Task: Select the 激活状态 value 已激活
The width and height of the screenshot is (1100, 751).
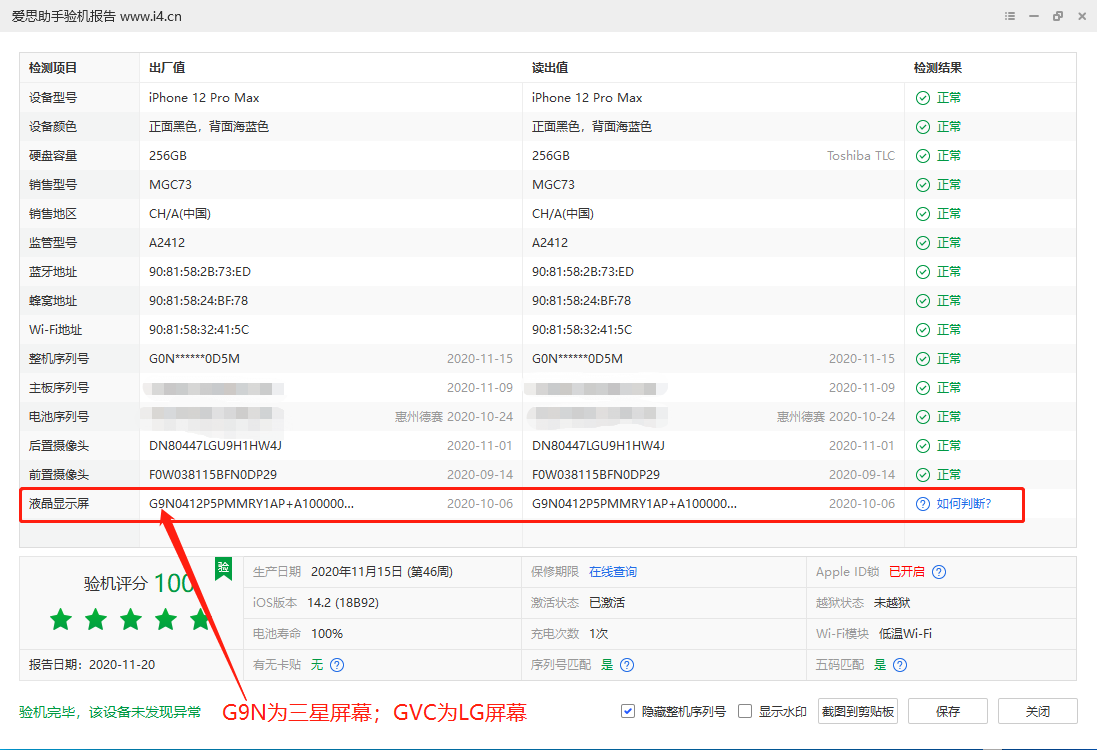Action: 607,603
